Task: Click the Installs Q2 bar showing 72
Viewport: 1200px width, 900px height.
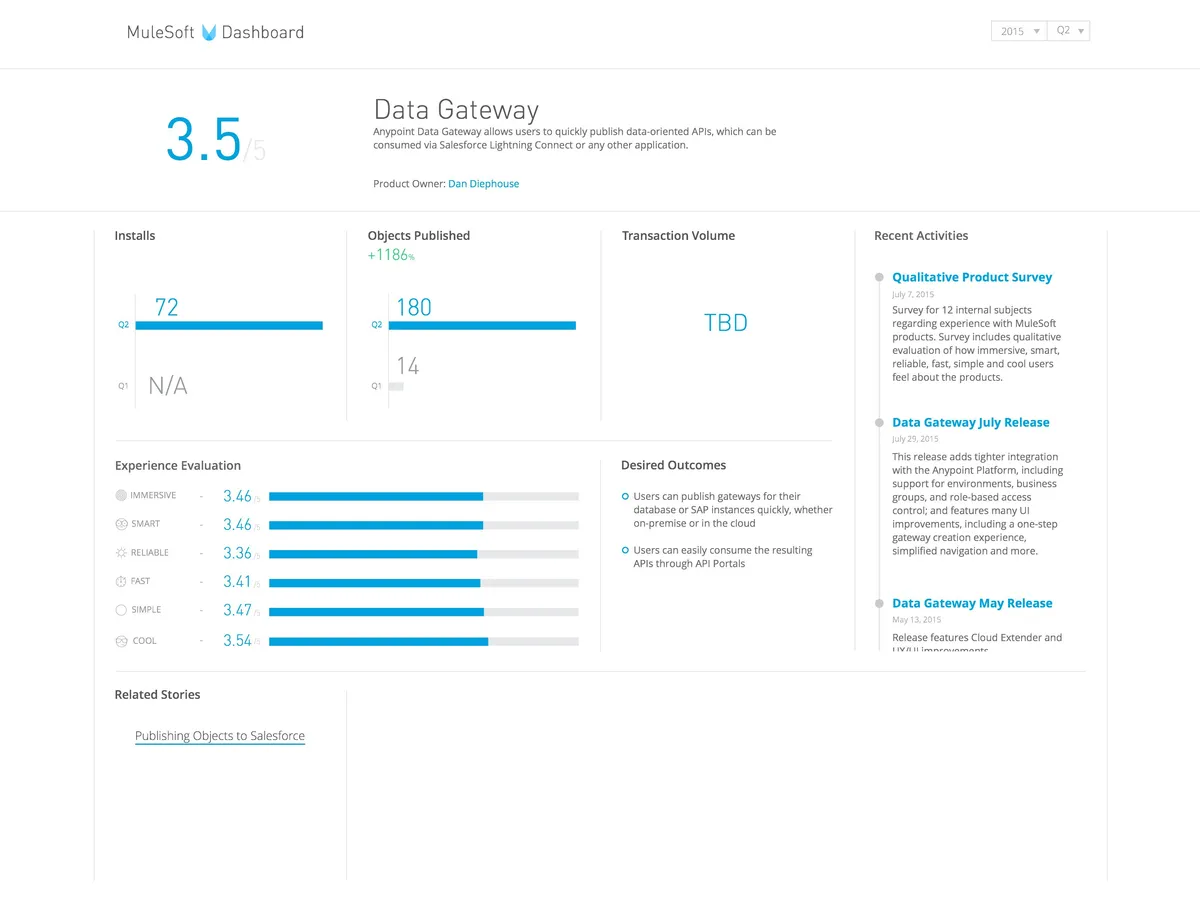Action: [x=229, y=325]
